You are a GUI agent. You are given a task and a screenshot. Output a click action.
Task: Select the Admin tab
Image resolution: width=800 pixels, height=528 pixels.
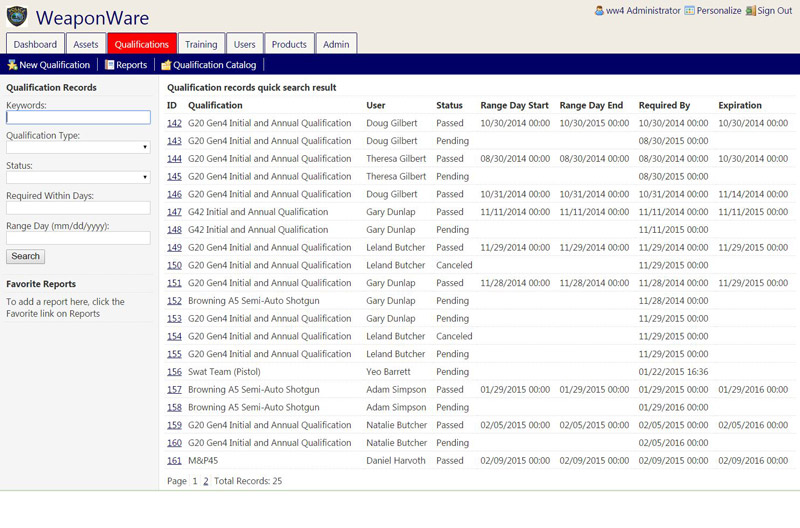tap(336, 44)
